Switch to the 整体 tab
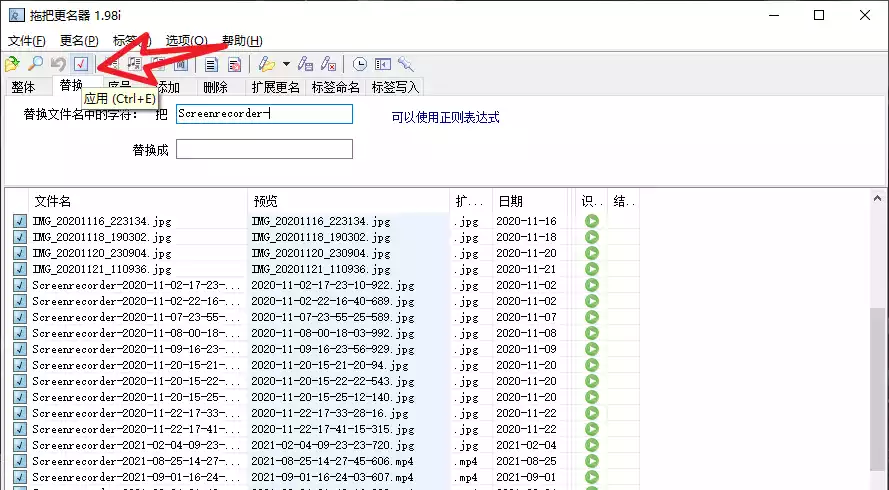 (x=23, y=87)
